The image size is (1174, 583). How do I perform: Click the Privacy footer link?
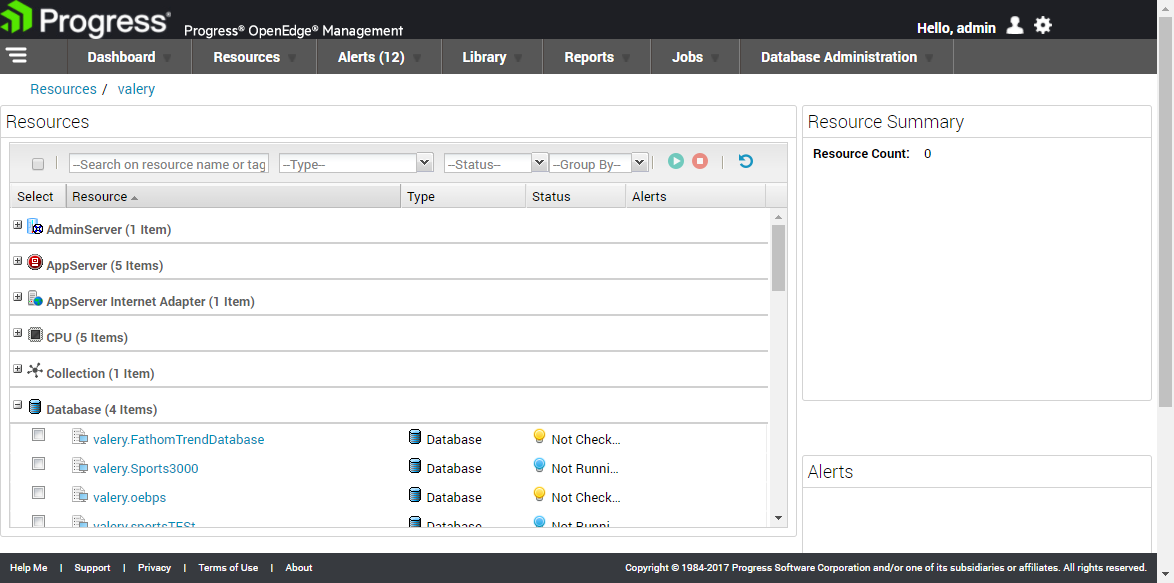coord(154,567)
